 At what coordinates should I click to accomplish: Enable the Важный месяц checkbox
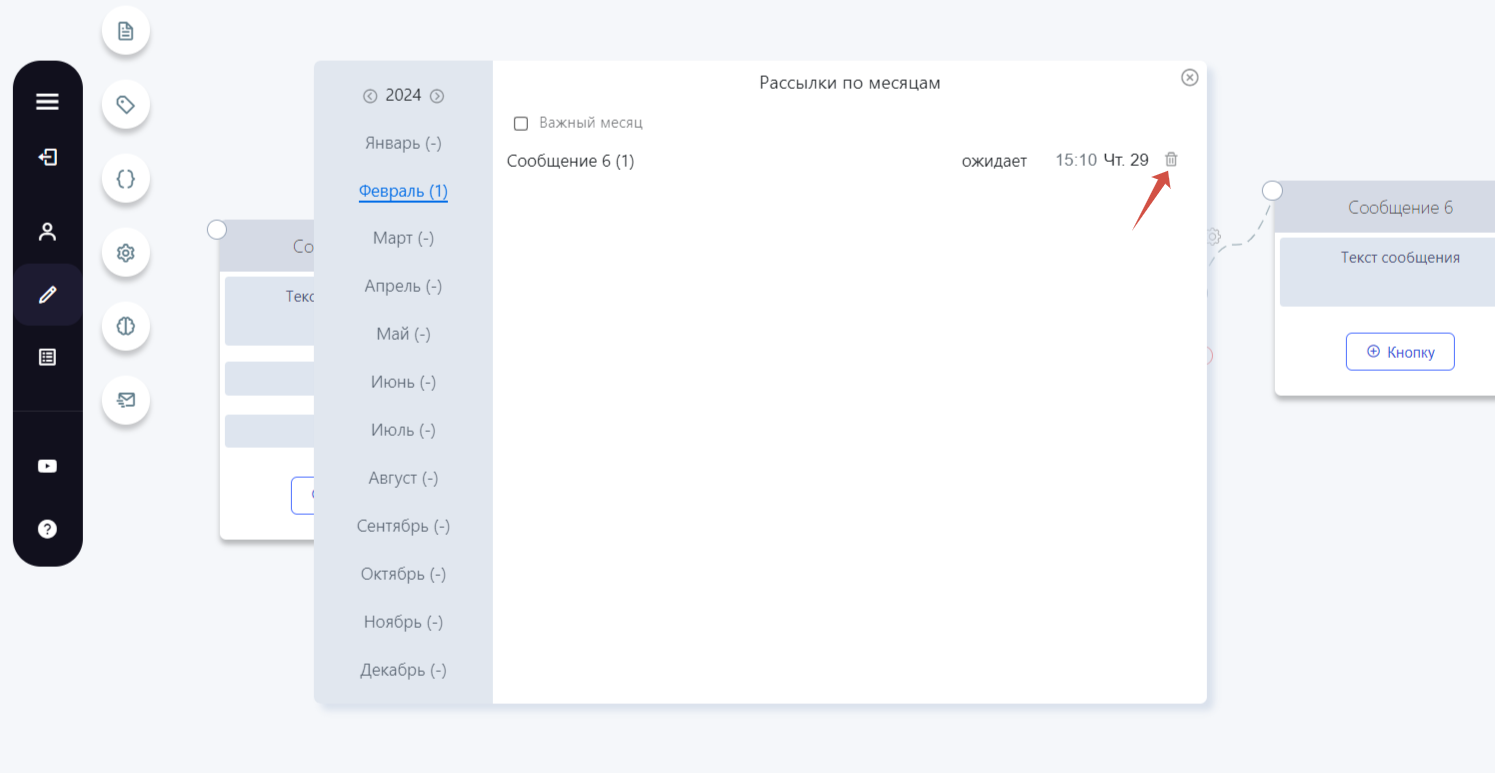coord(521,124)
